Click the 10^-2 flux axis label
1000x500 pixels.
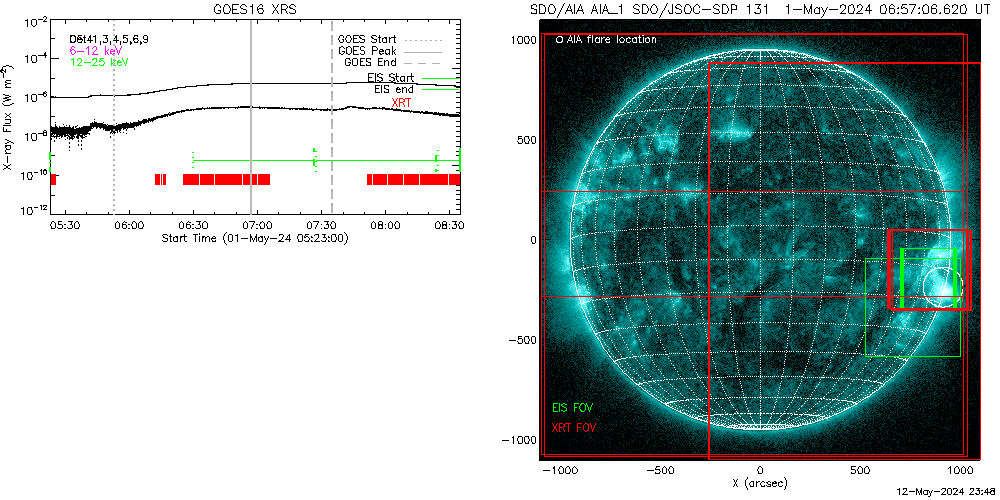coord(36,22)
